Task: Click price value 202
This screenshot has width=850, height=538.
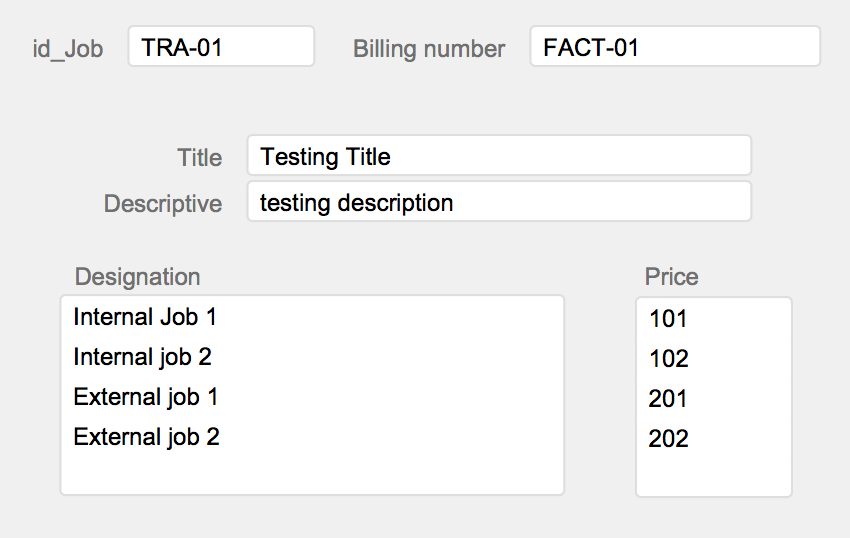Action: tap(668, 438)
